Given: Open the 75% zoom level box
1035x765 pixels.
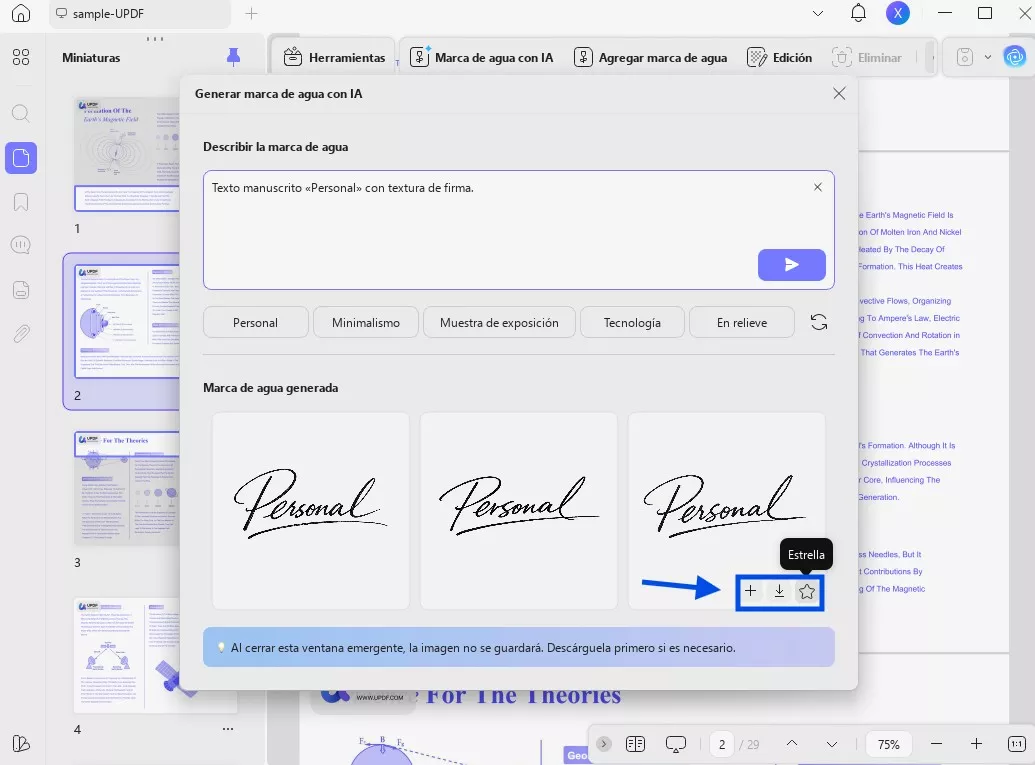Looking at the screenshot, I should point(888,745).
